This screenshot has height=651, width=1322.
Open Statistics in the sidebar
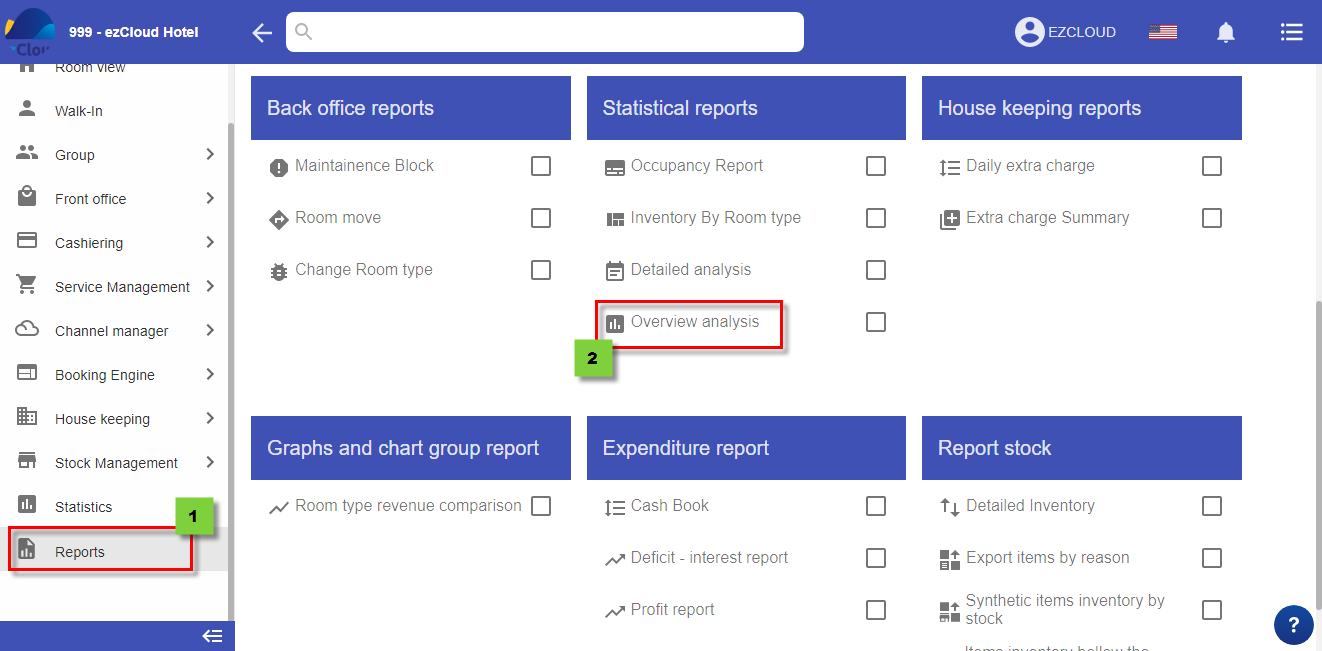83,507
